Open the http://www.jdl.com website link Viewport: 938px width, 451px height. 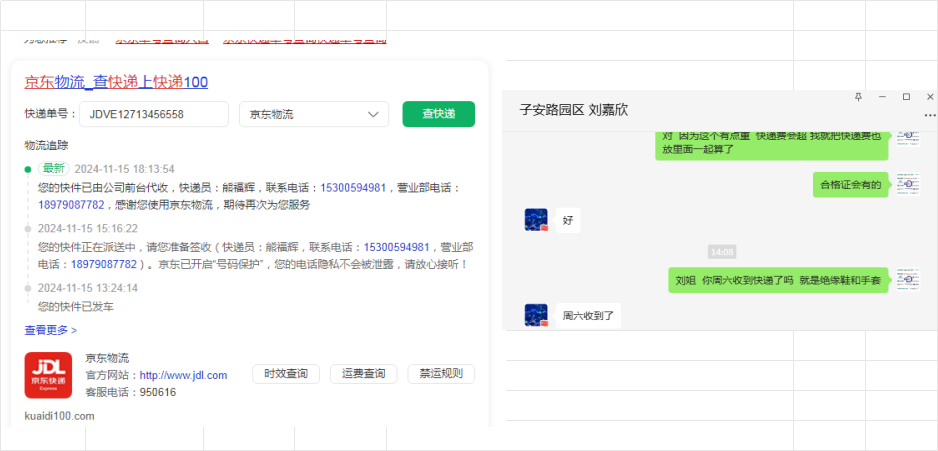(x=184, y=376)
